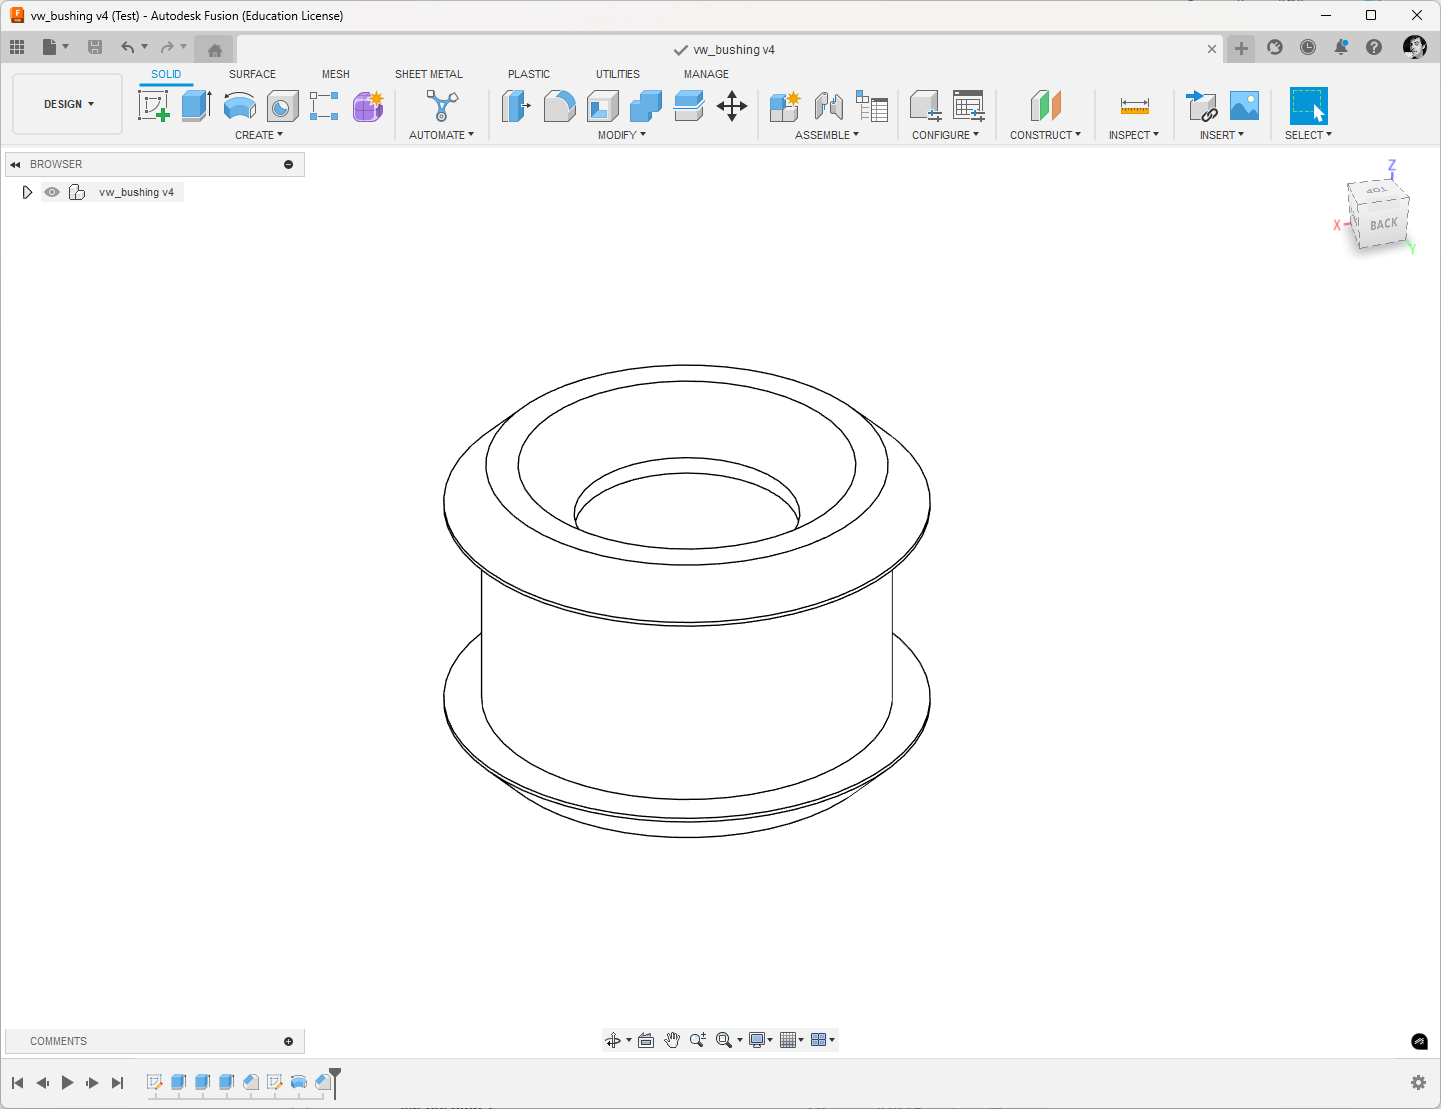Click the Save button in the toolbar
1441x1109 pixels.
[x=95, y=47]
